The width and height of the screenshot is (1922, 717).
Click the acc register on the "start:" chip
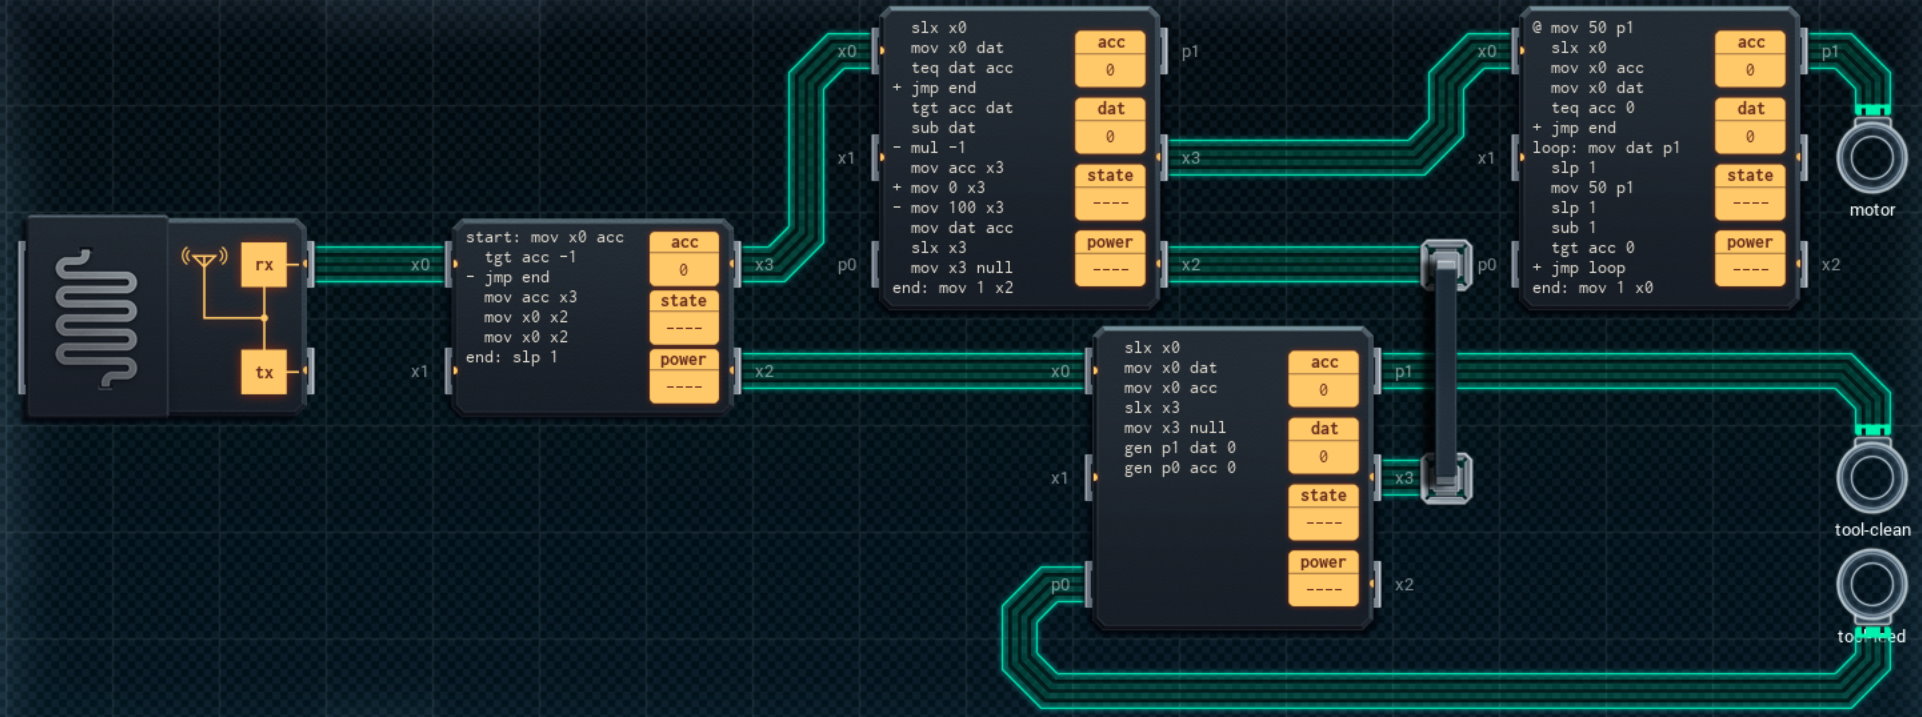[684, 257]
